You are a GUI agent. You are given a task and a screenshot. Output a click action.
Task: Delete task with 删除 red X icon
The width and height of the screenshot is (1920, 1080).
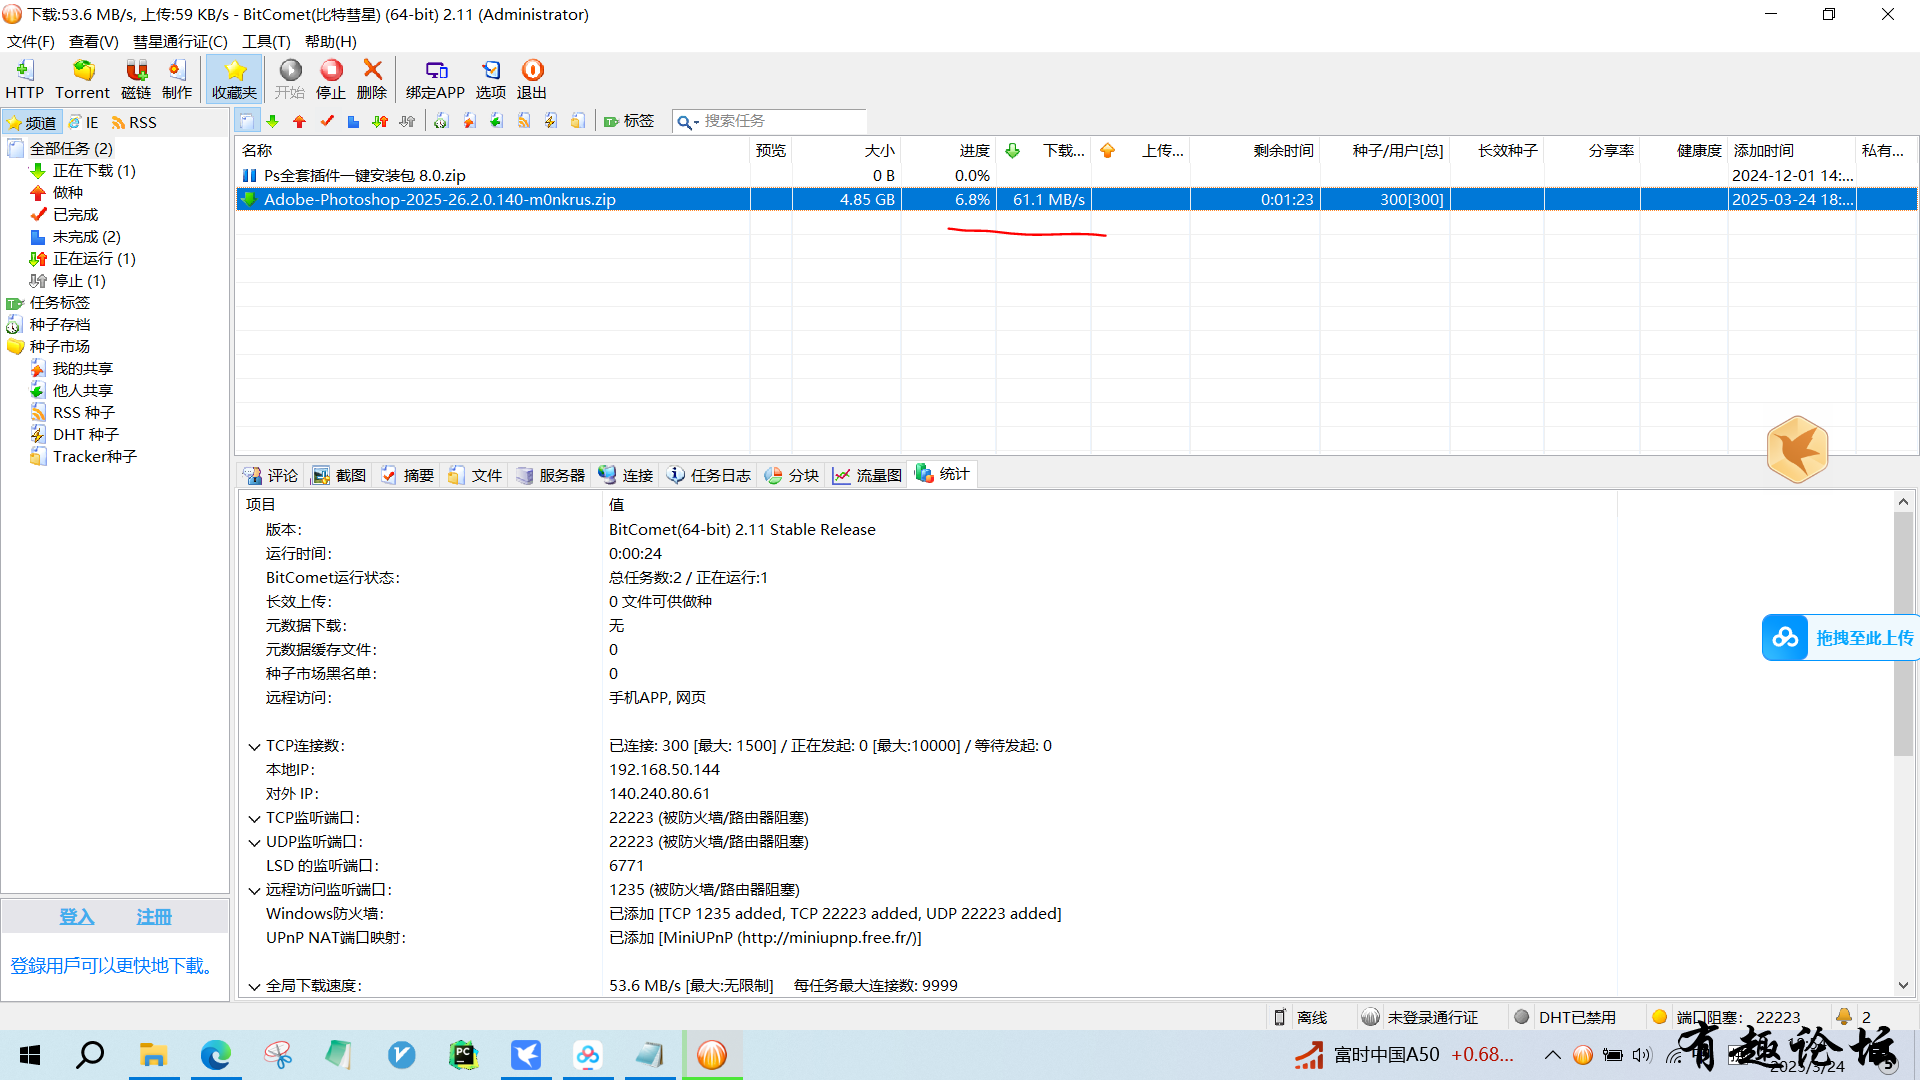tap(372, 79)
